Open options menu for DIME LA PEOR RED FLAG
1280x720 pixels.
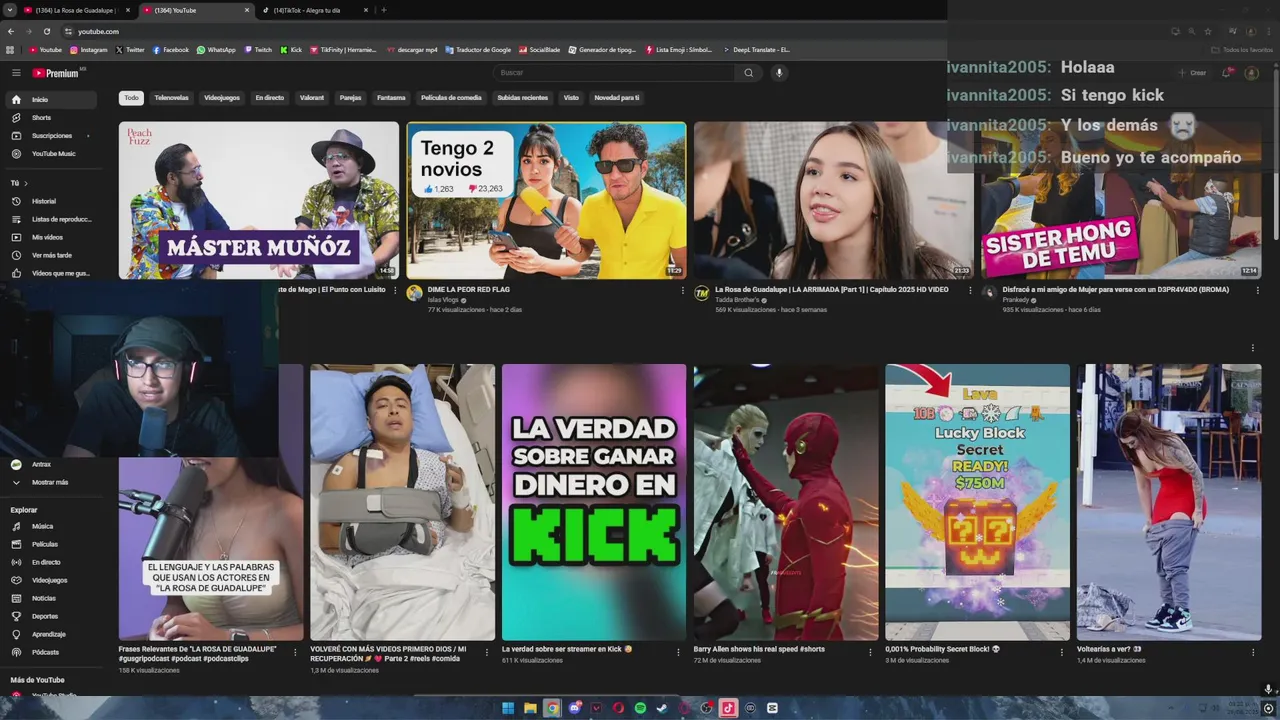tap(683, 291)
